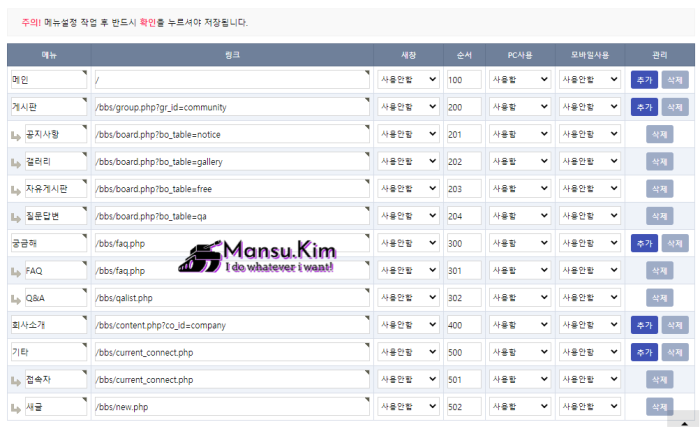
Task: Click the sub-menu arrow icon beside FAQ
Action: click(x=16, y=272)
